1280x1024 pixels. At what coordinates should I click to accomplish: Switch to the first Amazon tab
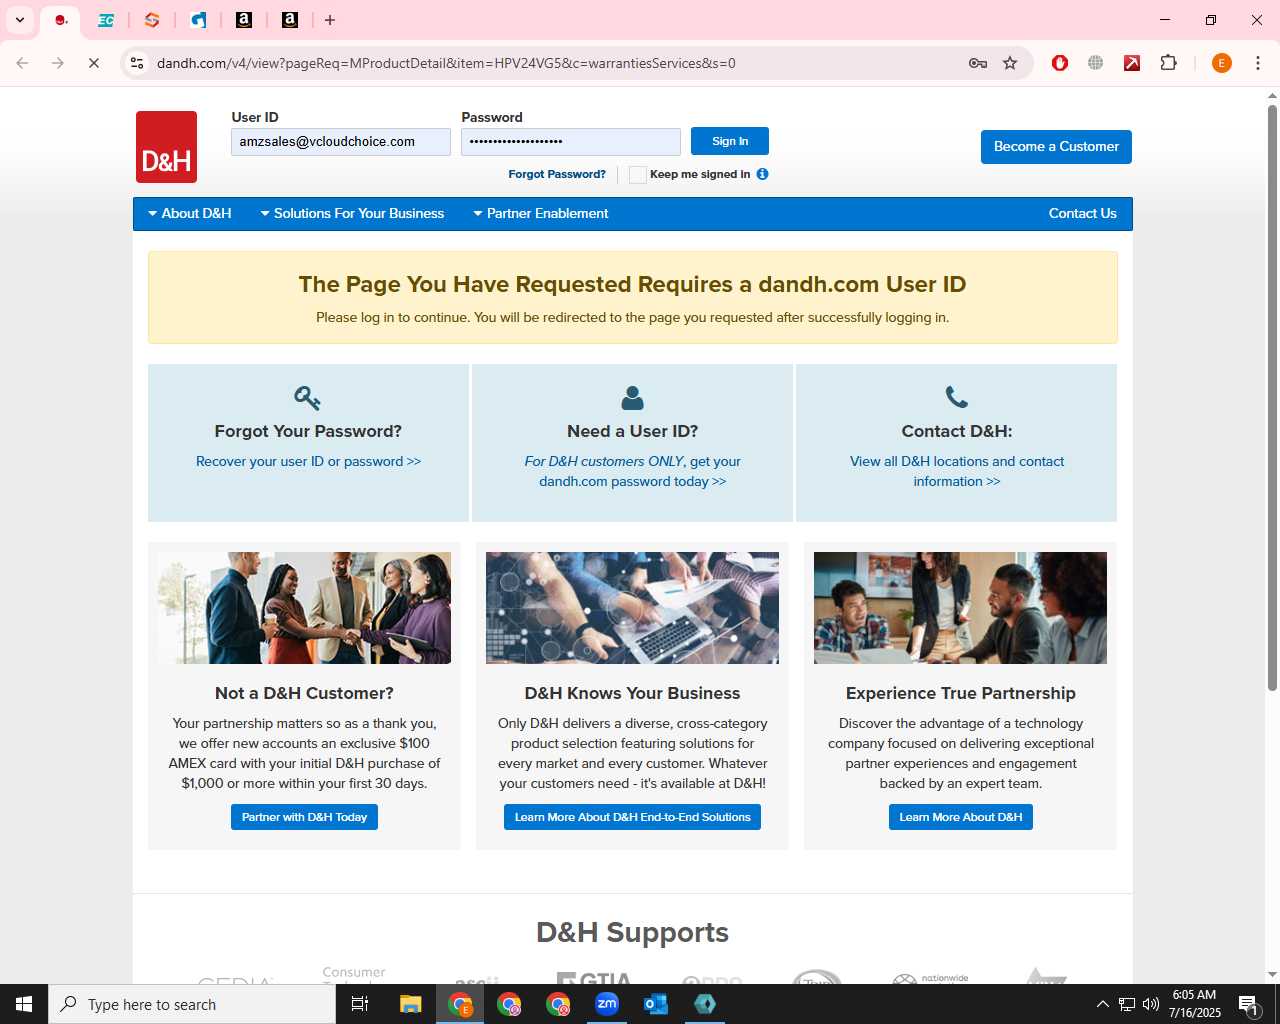point(244,20)
